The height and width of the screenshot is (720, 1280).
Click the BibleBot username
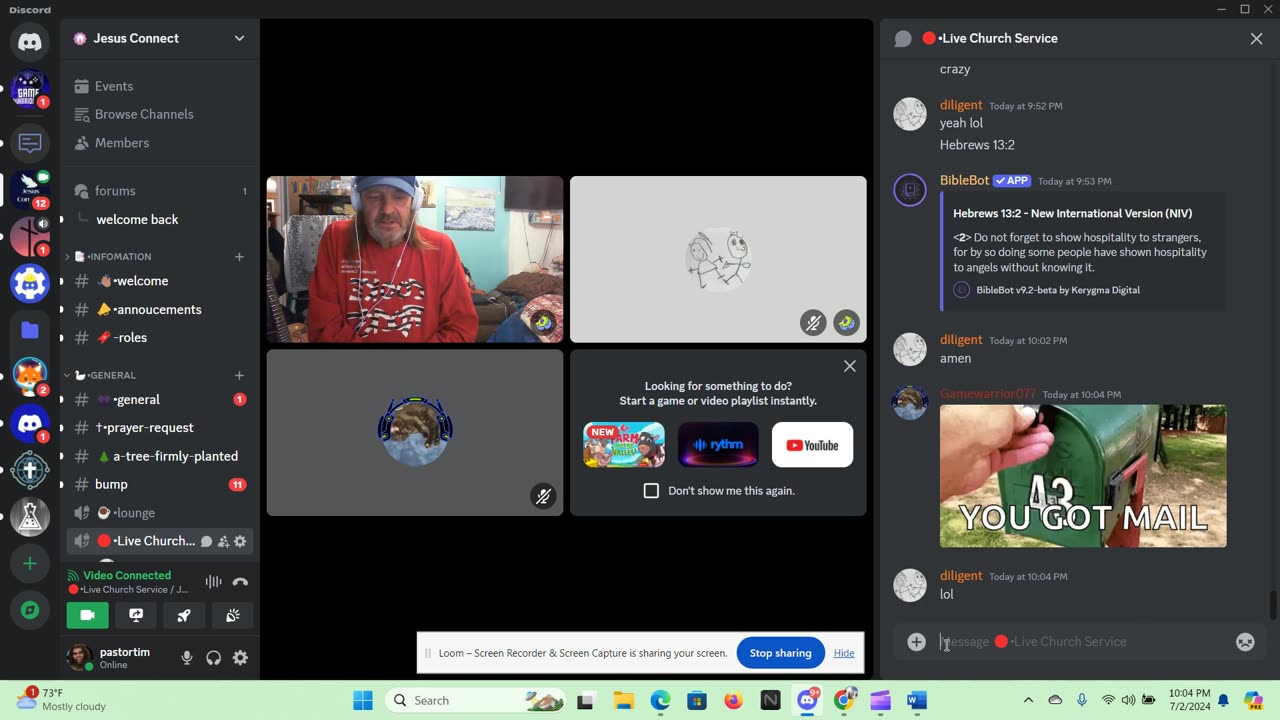(x=964, y=180)
